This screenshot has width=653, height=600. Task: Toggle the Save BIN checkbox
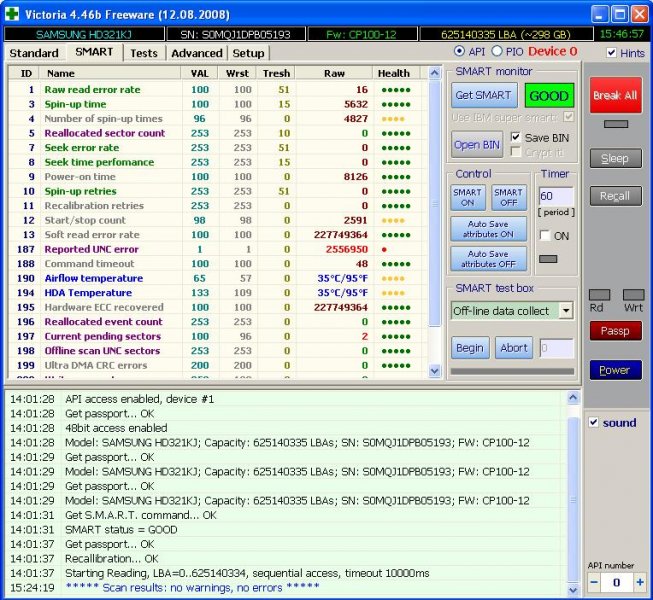[516, 137]
